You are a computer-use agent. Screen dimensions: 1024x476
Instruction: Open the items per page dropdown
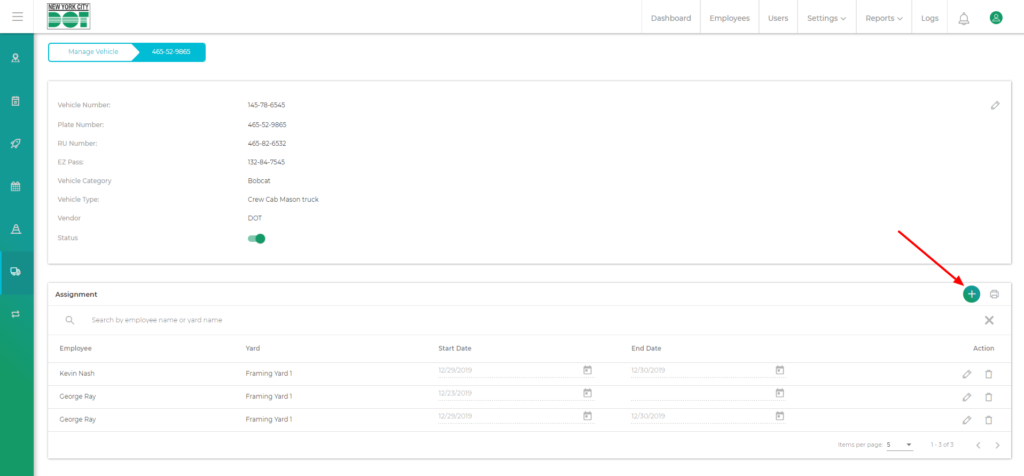pyautogui.click(x=899, y=444)
